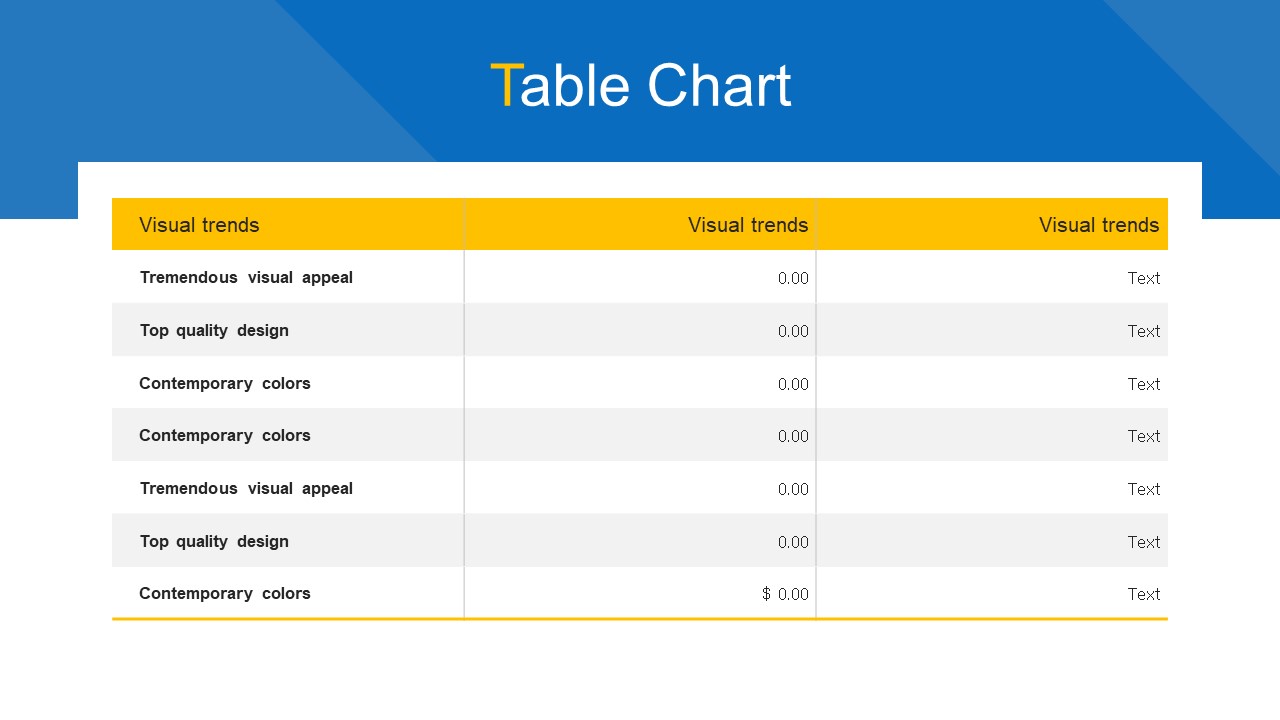Image resolution: width=1280 pixels, height=720 pixels.
Task: Click the third-row "Contemporary colors" label
Action: [x=225, y=384]
